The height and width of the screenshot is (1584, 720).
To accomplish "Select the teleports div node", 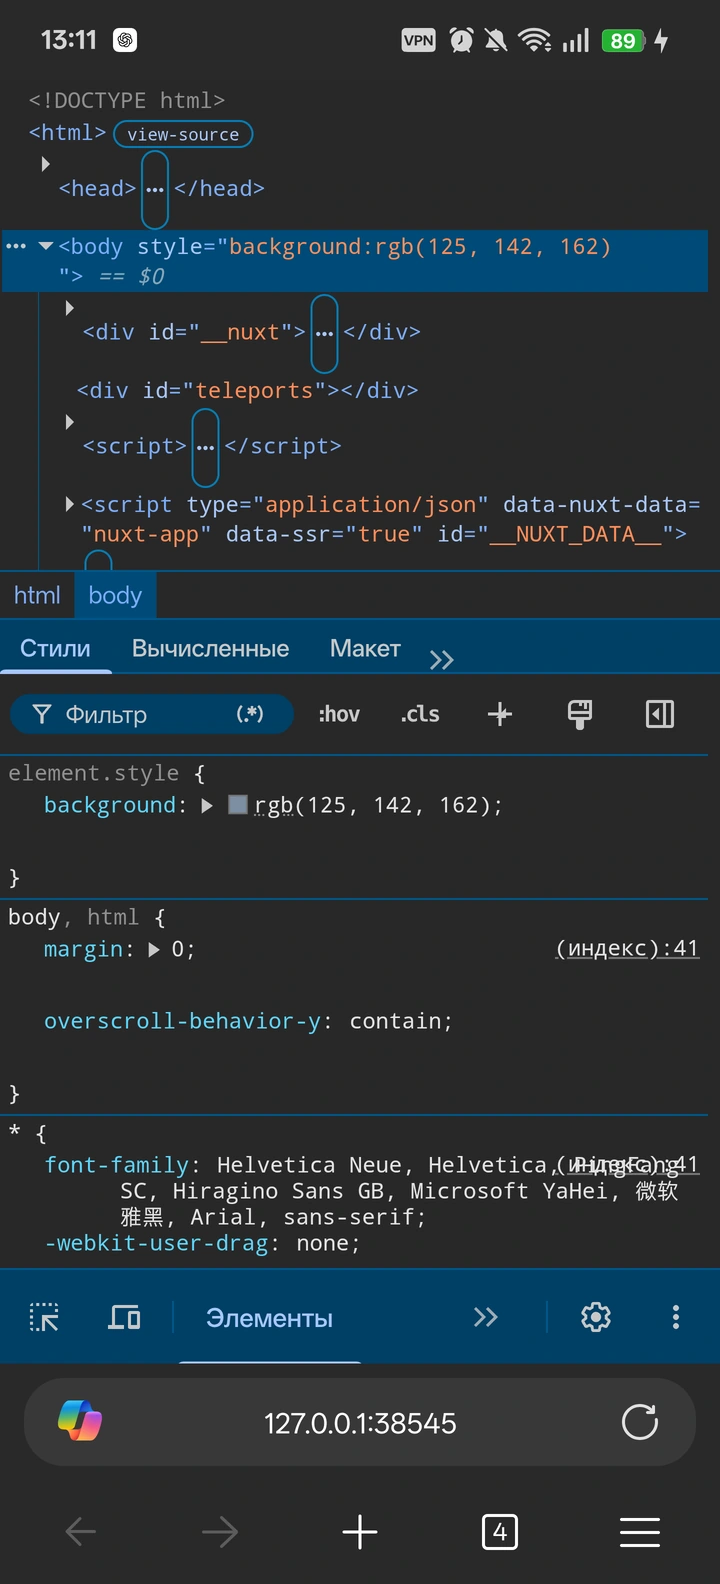I will tap(248, 390).
